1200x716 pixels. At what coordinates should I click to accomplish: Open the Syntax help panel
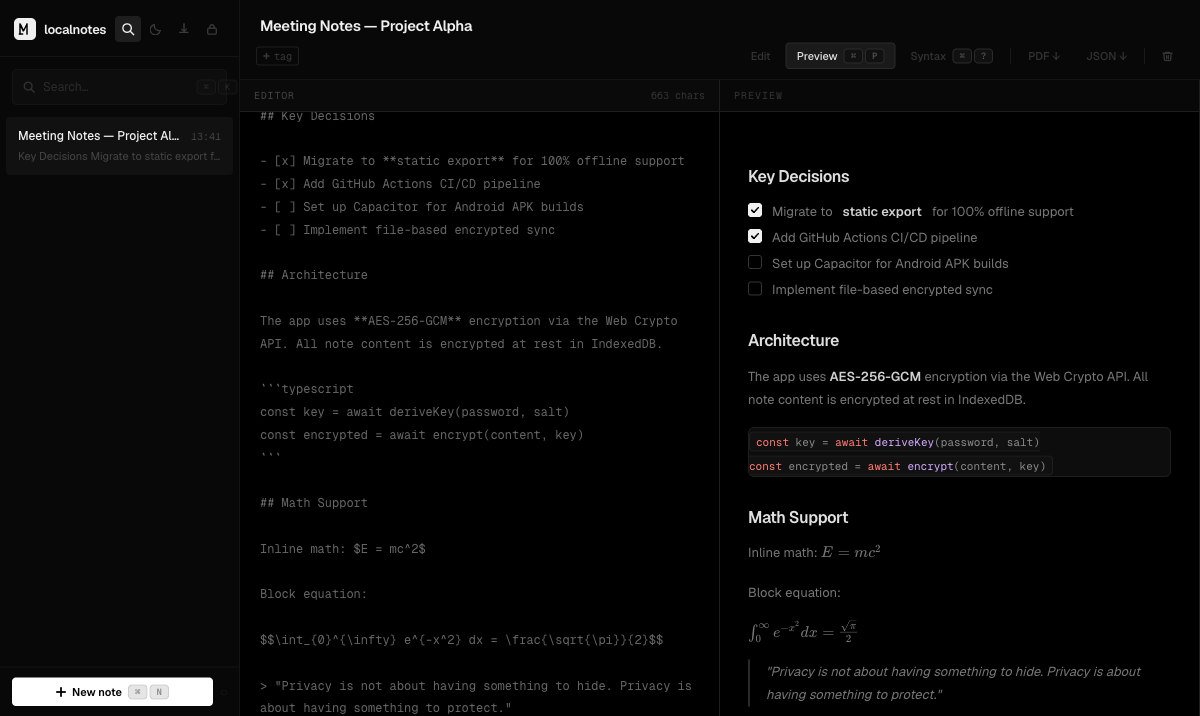click(x=928, y=56)
